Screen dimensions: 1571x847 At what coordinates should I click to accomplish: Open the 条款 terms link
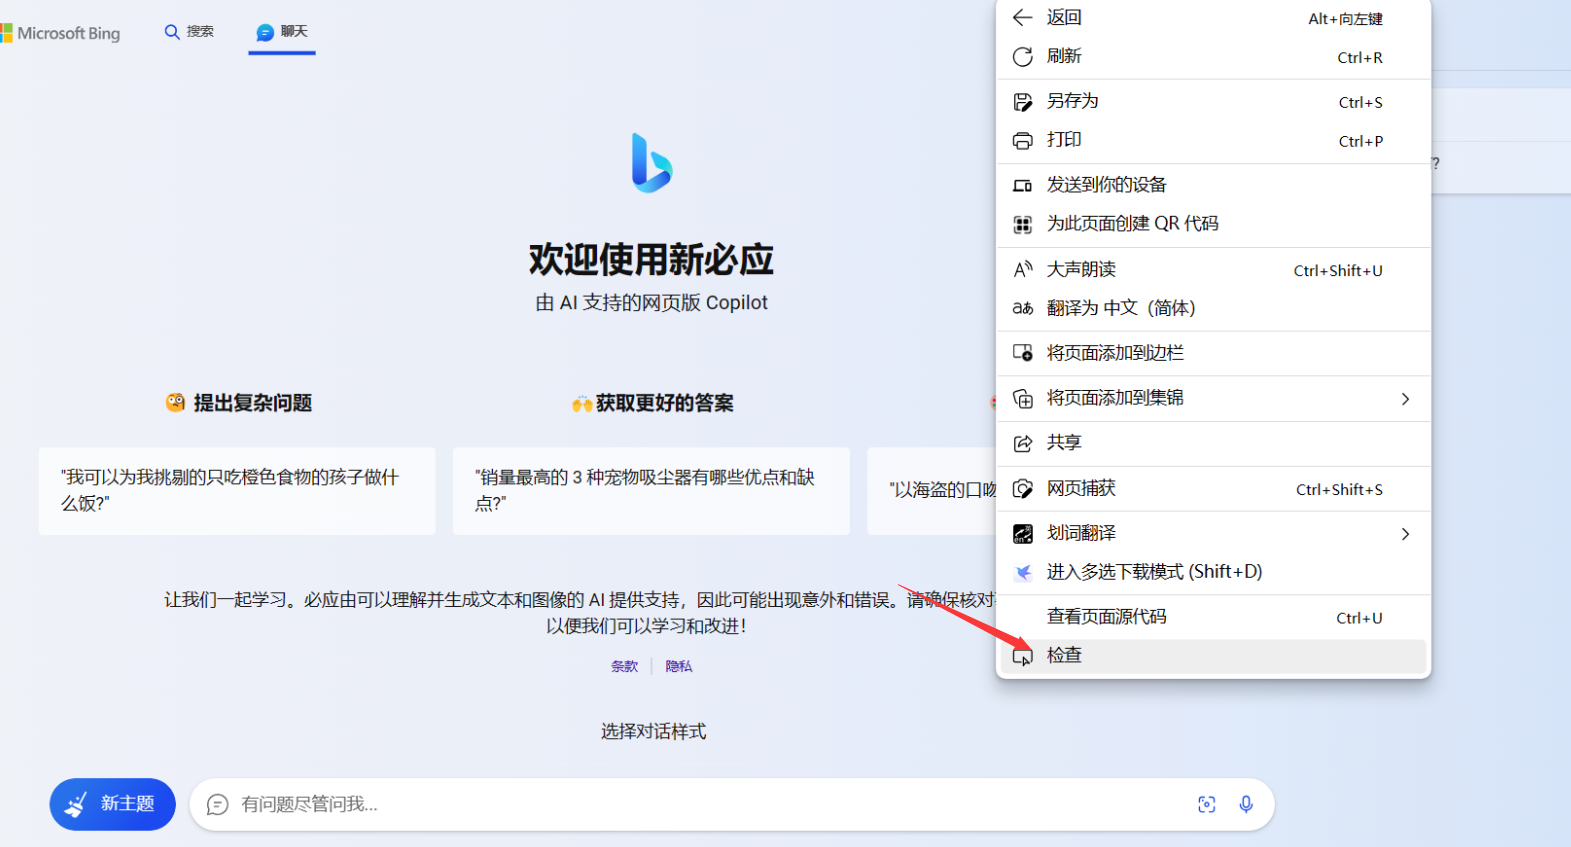tap(624, 666)
